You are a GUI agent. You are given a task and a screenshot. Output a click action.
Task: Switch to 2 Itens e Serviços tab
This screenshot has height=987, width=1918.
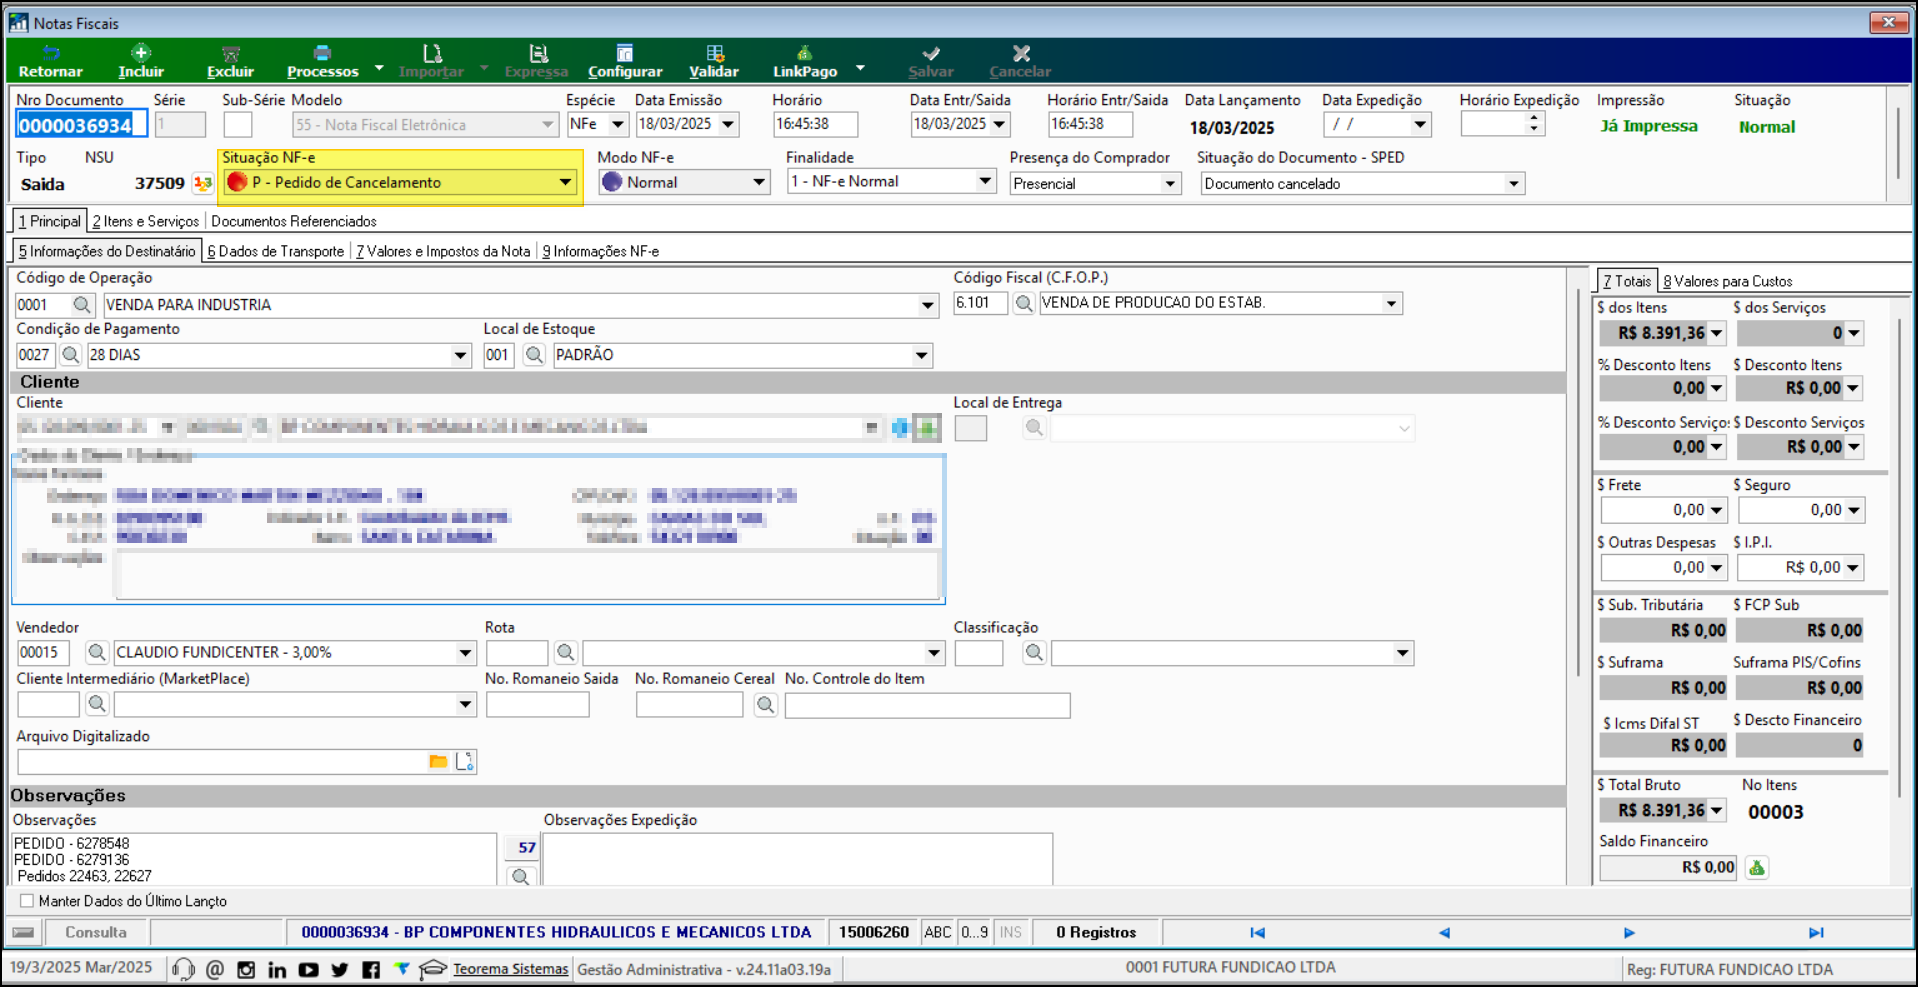(x=146, y=221)
